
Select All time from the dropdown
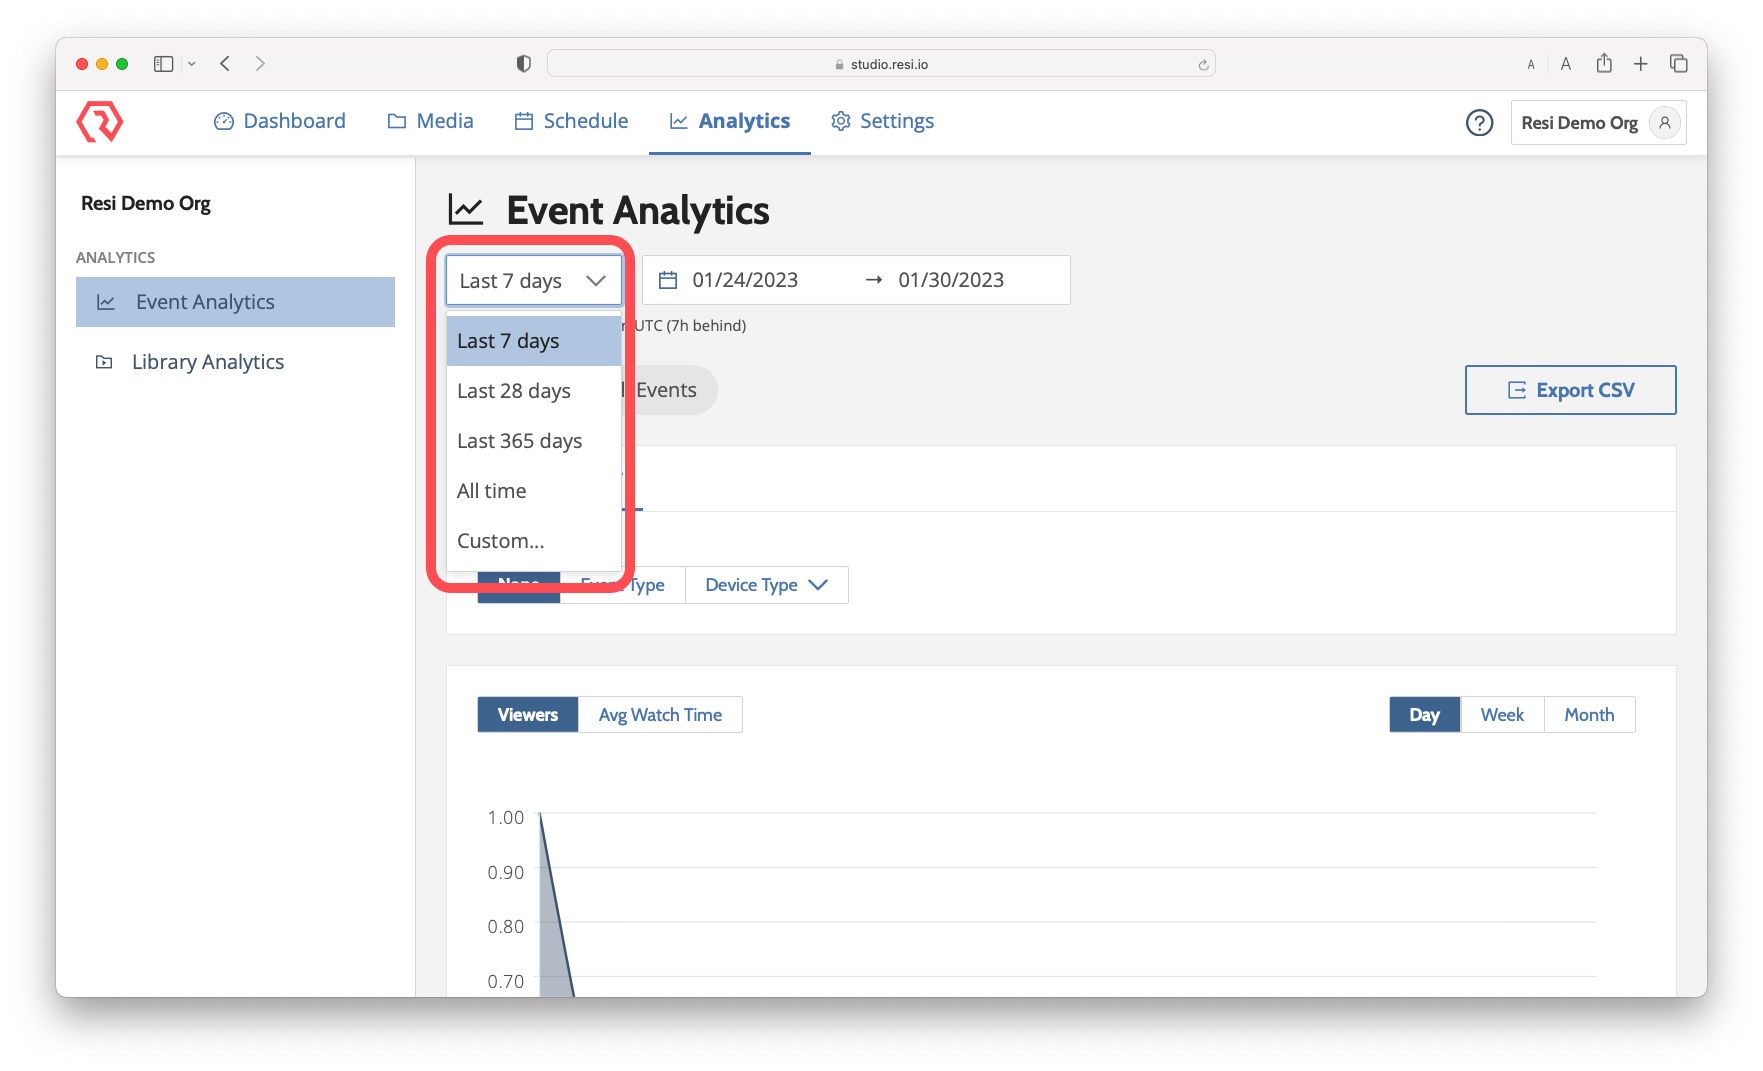(x=492, y=491)
